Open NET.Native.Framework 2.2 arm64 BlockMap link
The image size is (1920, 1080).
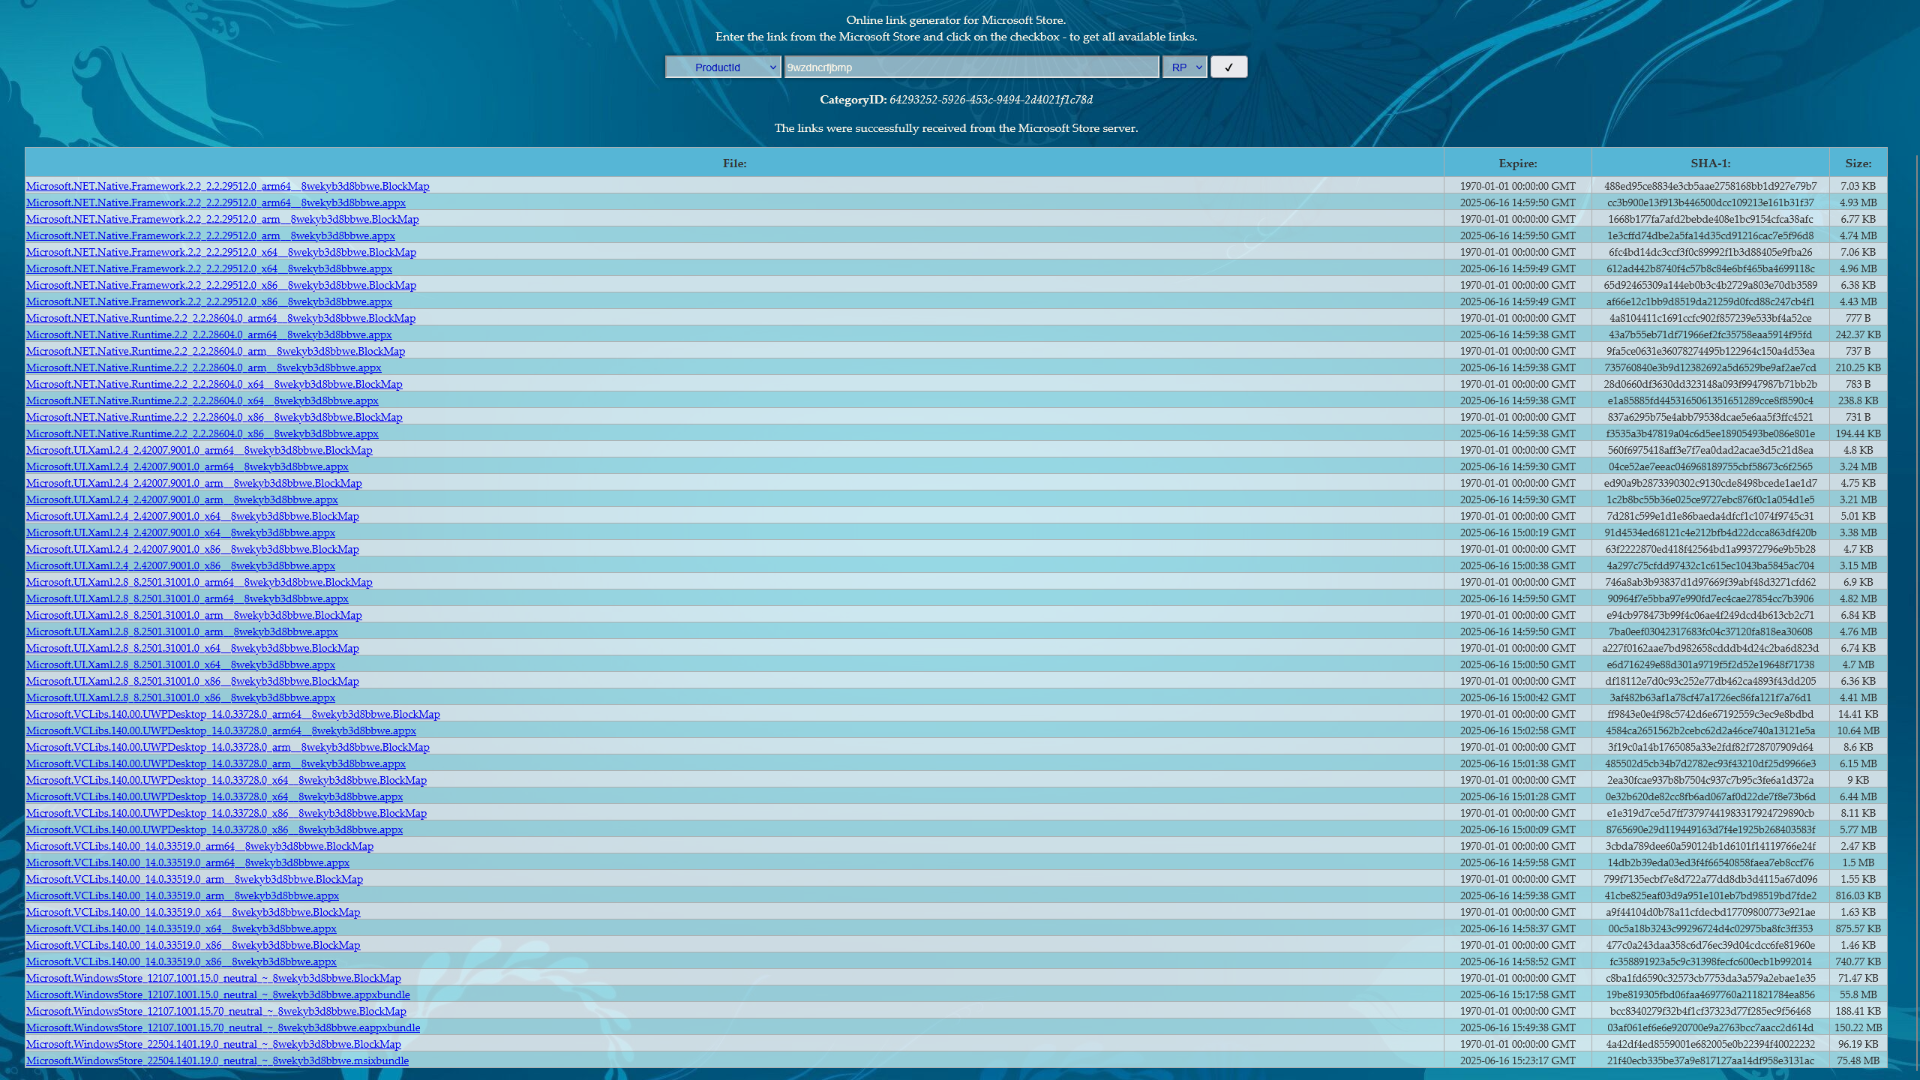point(227,186)
